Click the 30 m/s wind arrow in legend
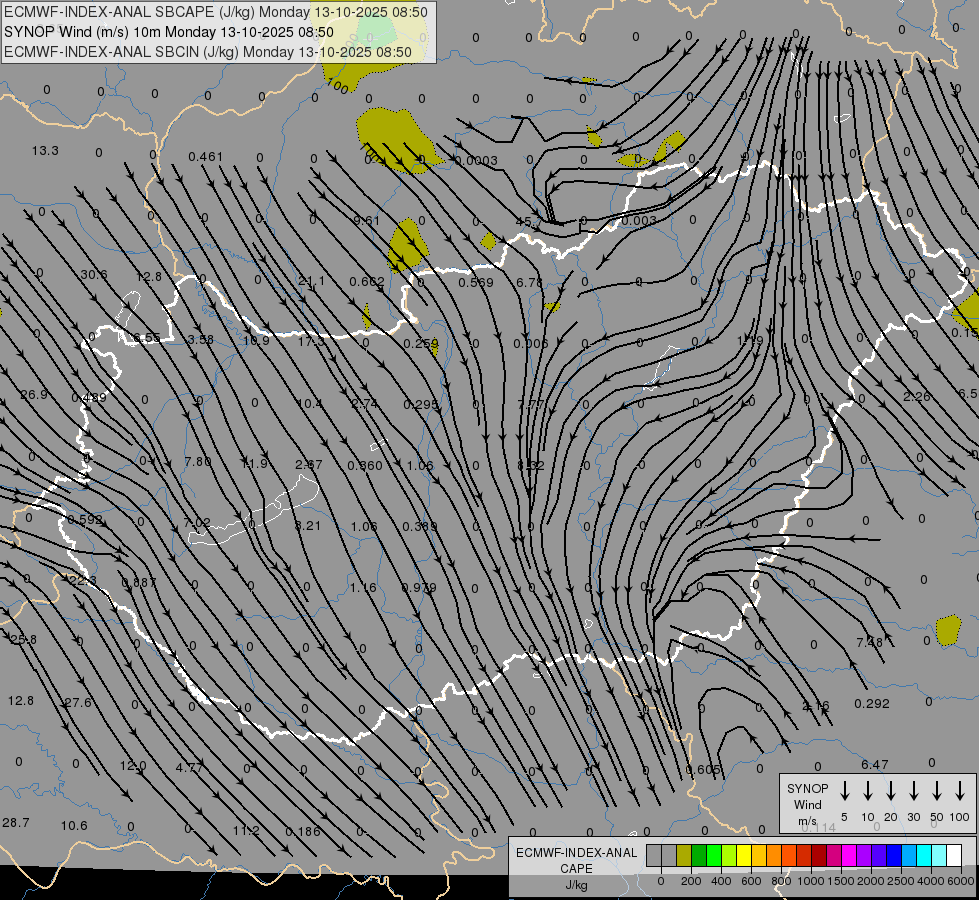The image size is (979, 900). click(x=913, y=790)
